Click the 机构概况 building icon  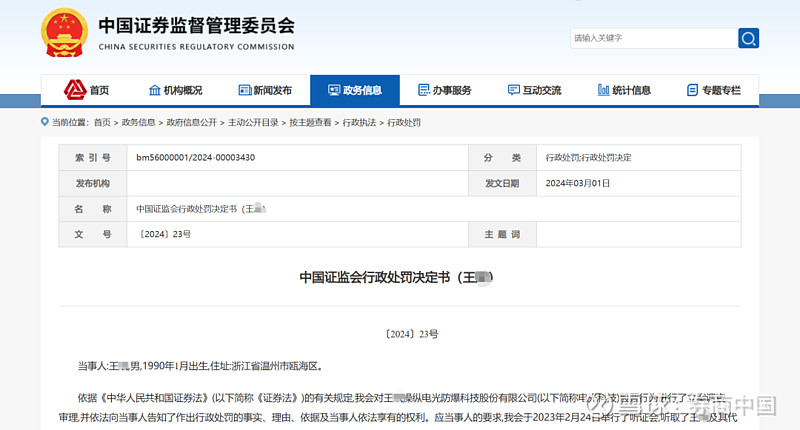point(155,90)
